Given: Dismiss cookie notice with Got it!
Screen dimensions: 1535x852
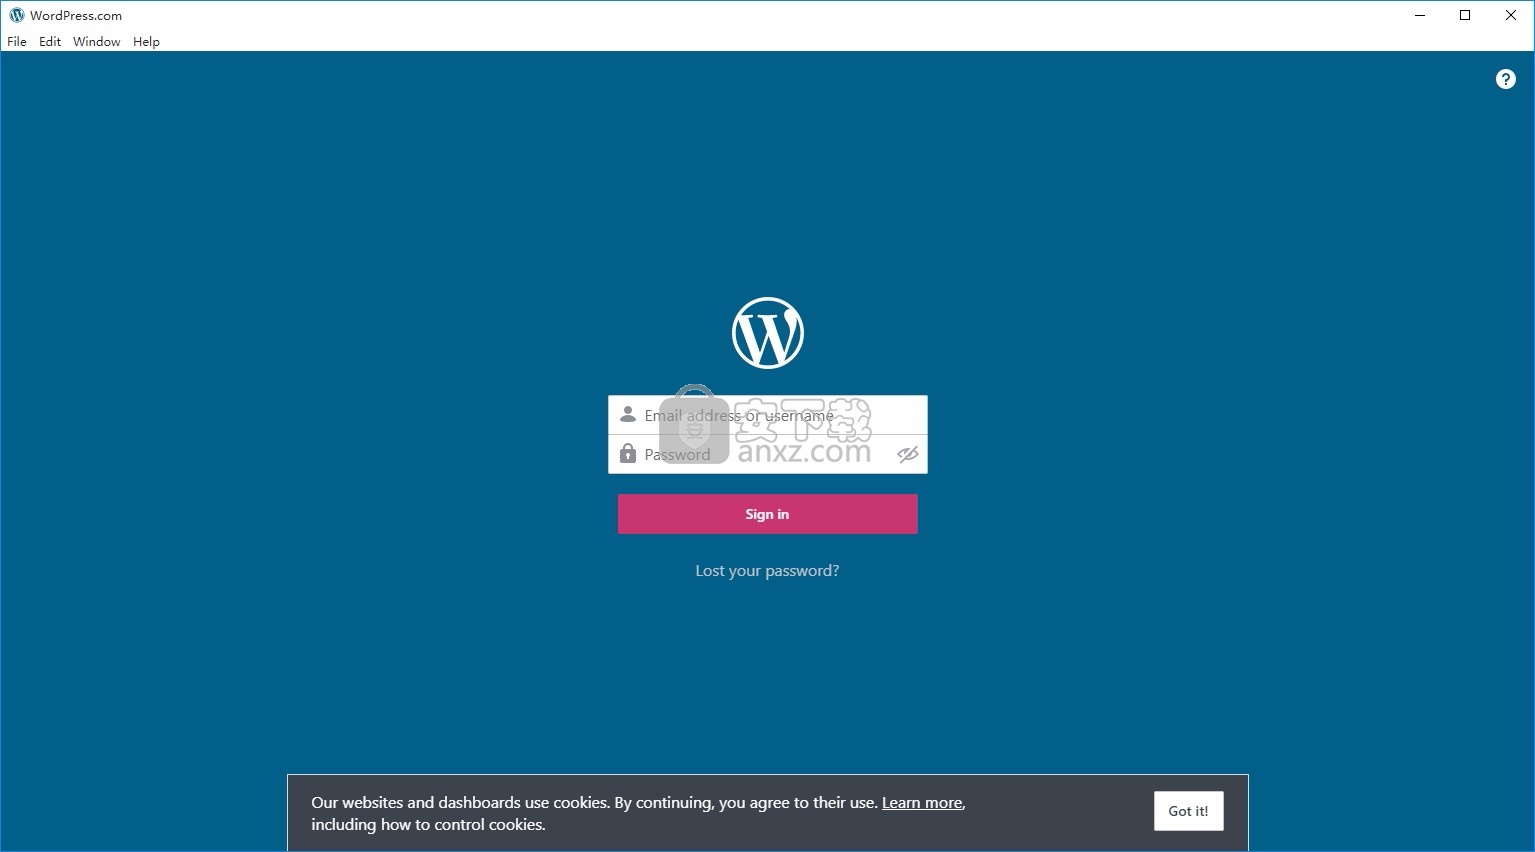Looking at the screenshot, I should (x=1188, y=811).
